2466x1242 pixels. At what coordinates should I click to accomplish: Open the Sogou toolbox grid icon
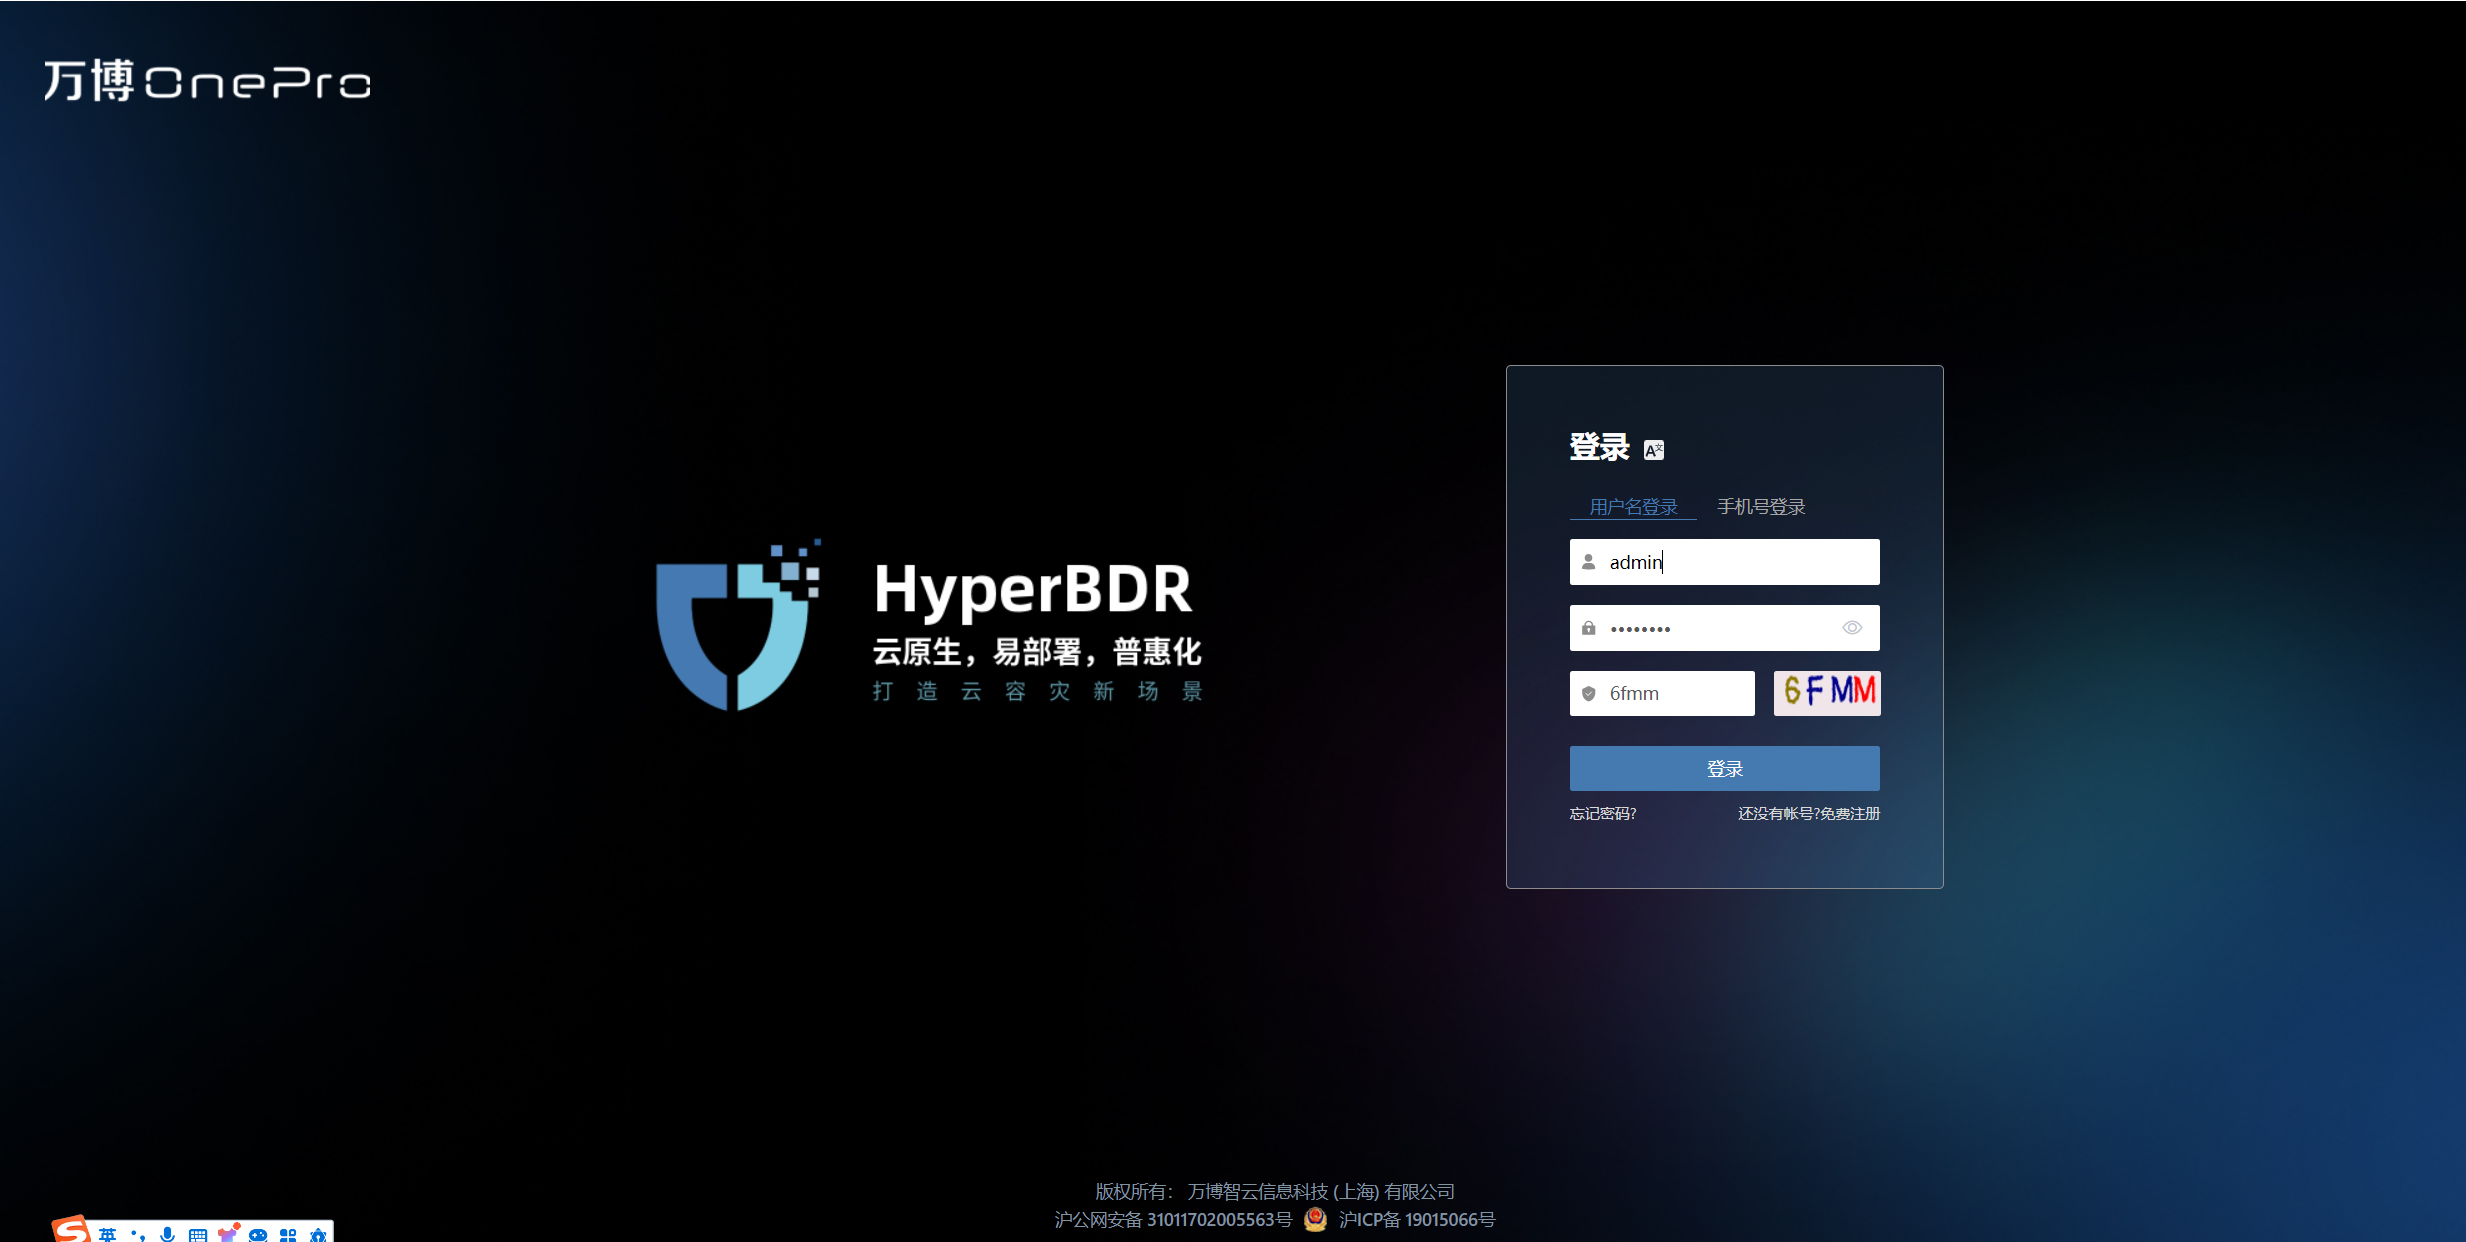click(x=288, y=1235)
